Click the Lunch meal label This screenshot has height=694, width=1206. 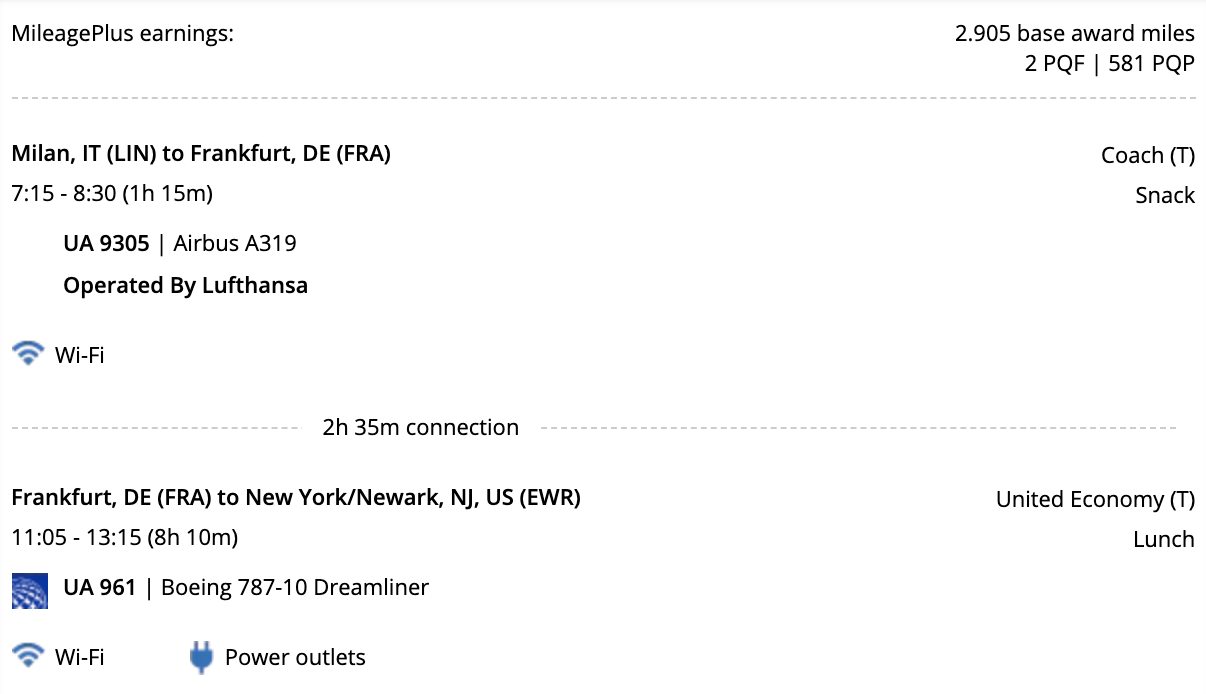[x=1164, y=540]
